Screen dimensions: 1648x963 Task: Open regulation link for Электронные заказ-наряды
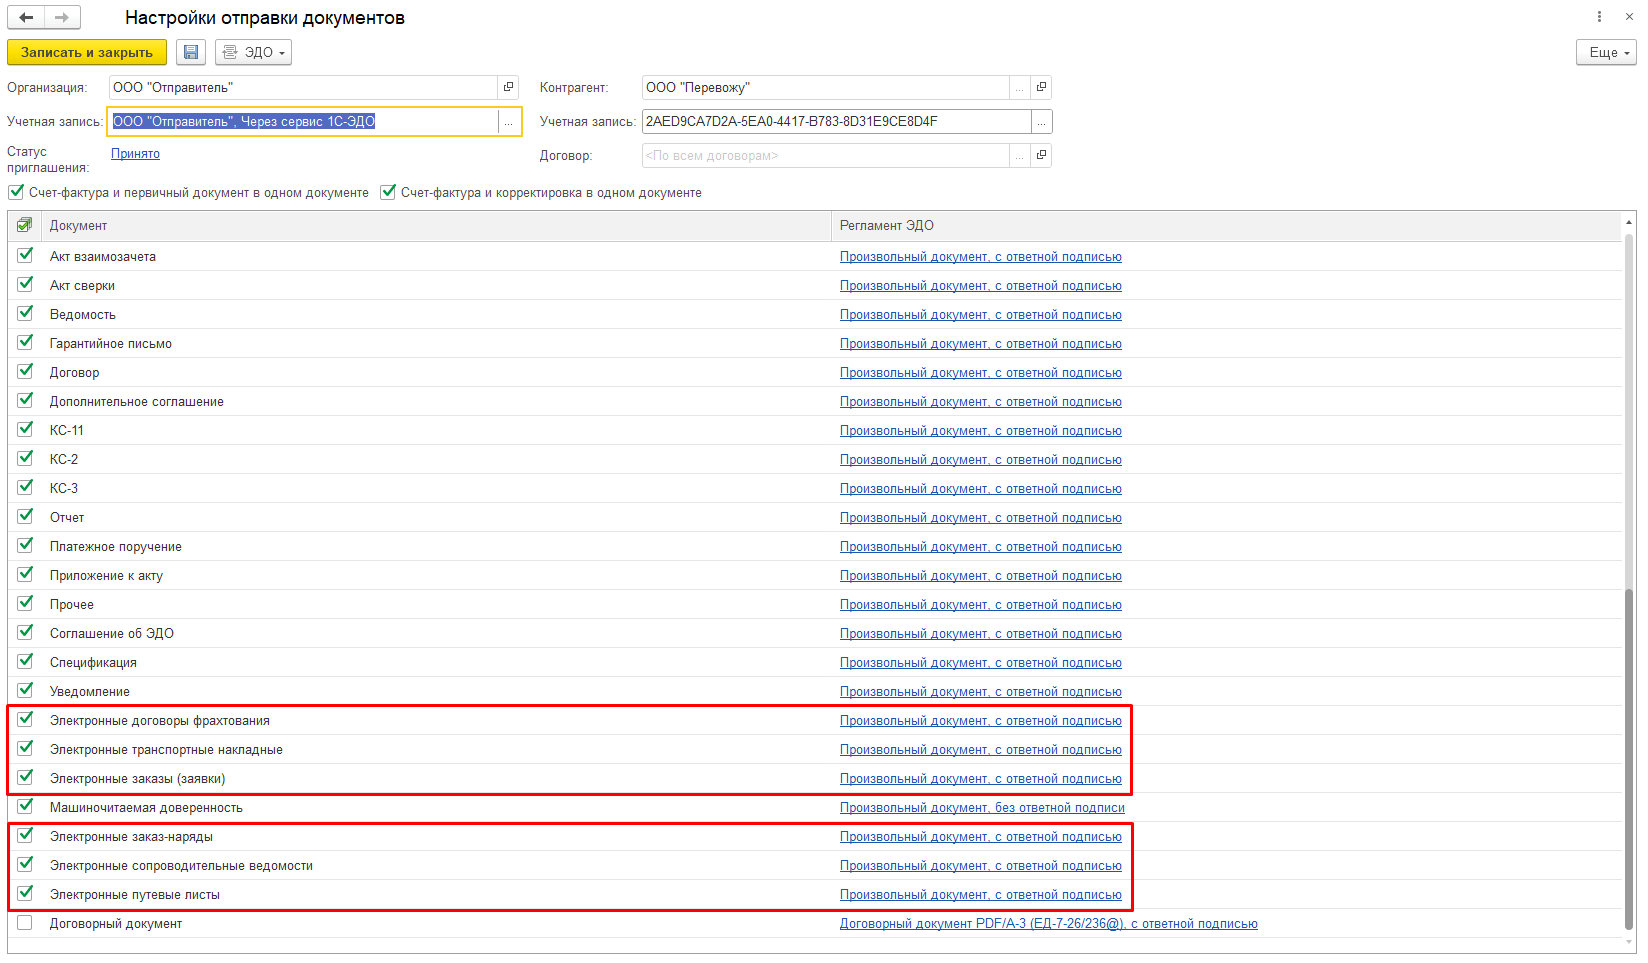(980, 837)
